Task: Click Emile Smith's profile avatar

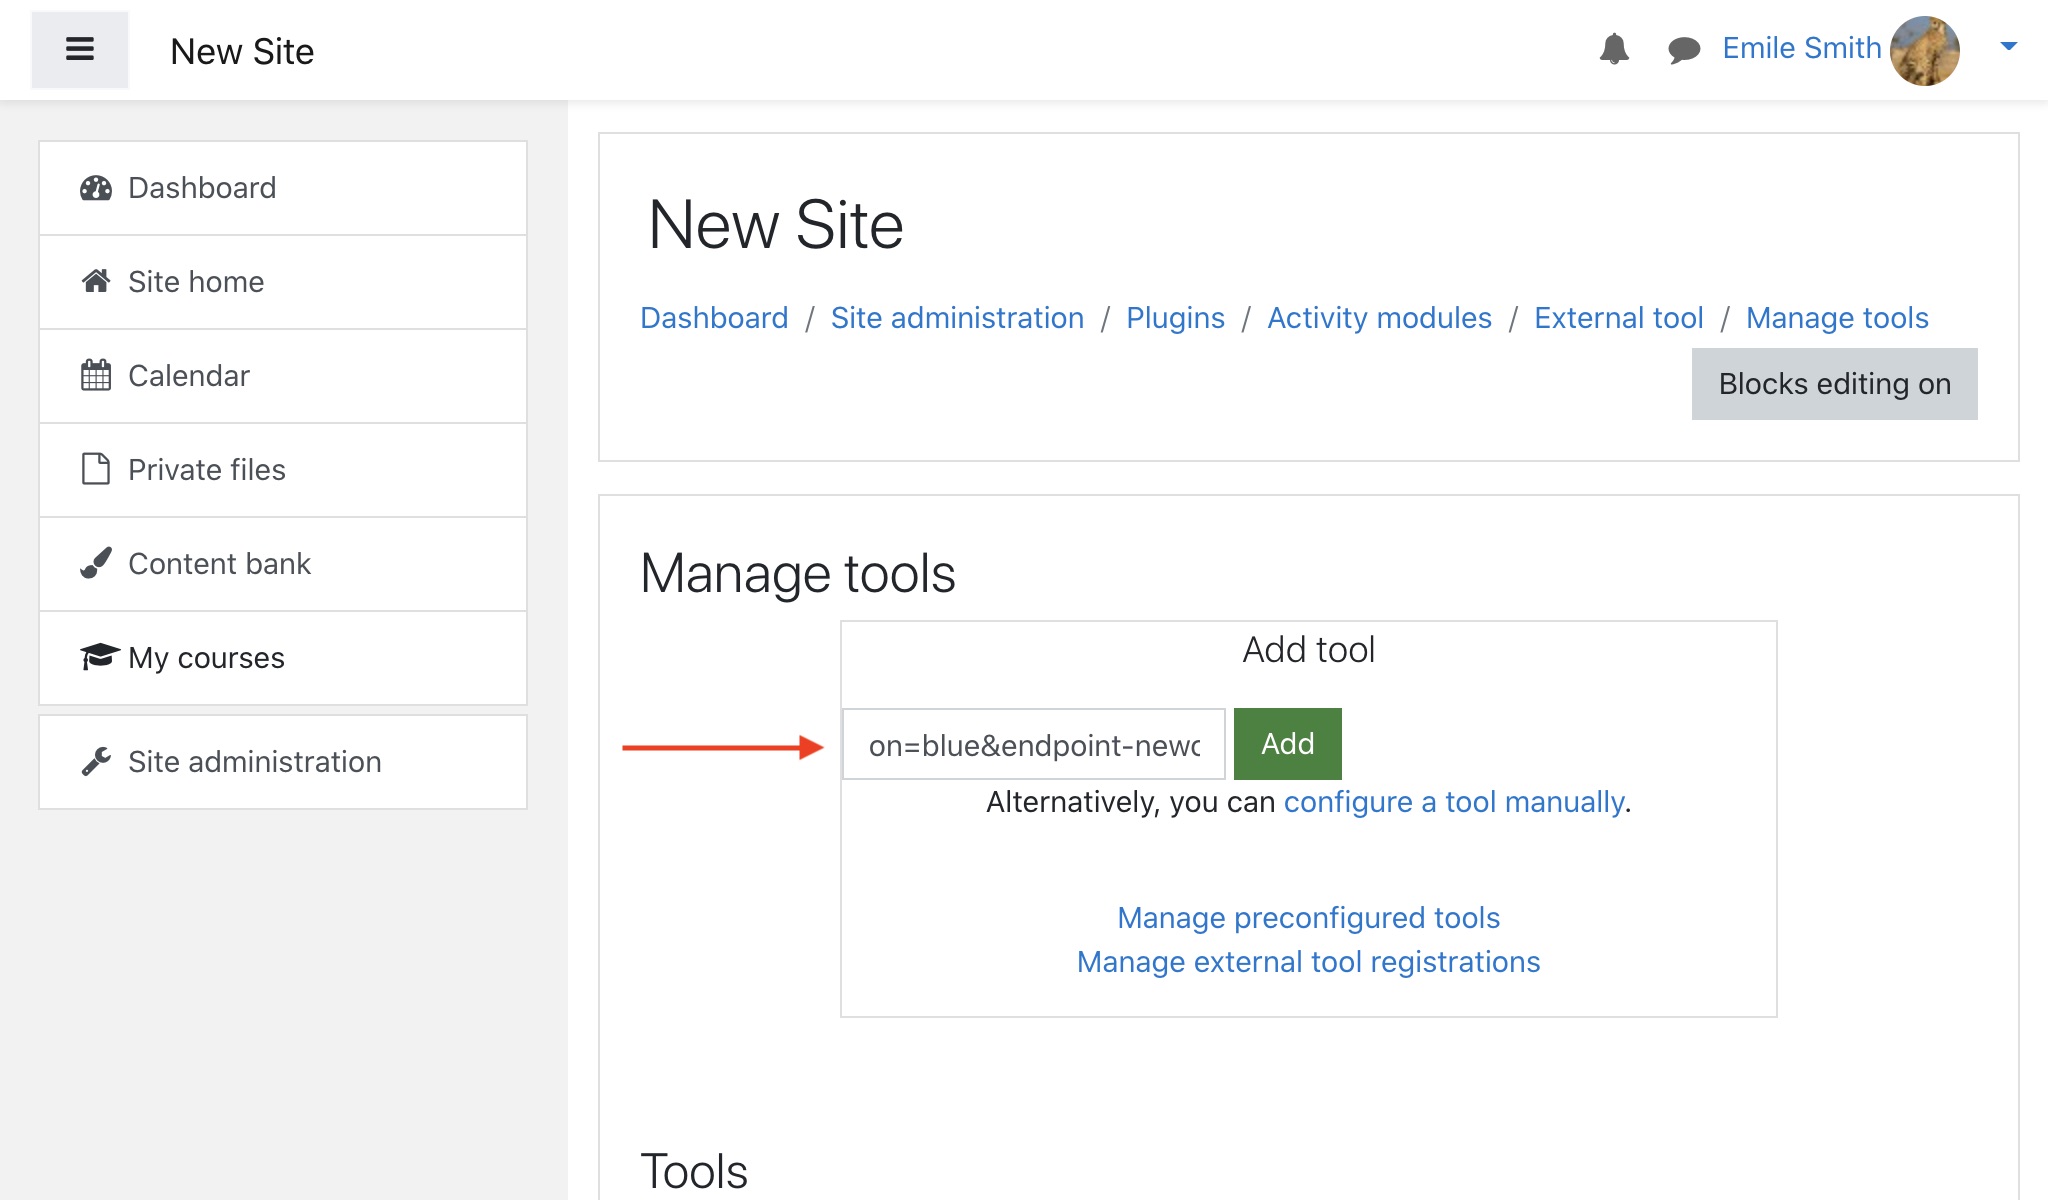Action: [x=1925, y=50]
